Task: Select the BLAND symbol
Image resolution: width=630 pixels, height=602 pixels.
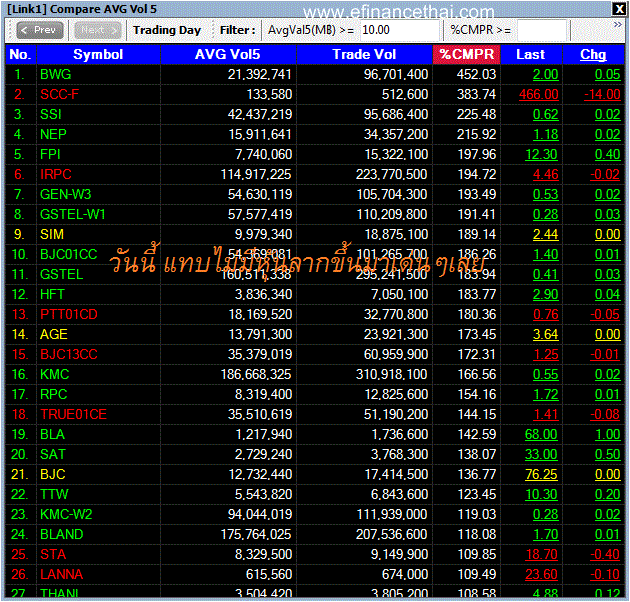Action: point(61,534)
